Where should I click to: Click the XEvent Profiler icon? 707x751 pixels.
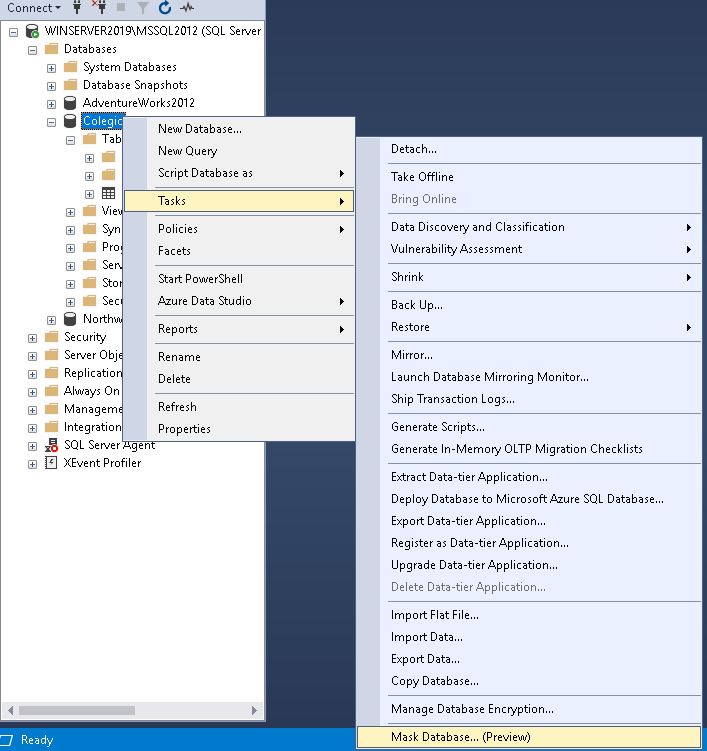click(51, 463)
